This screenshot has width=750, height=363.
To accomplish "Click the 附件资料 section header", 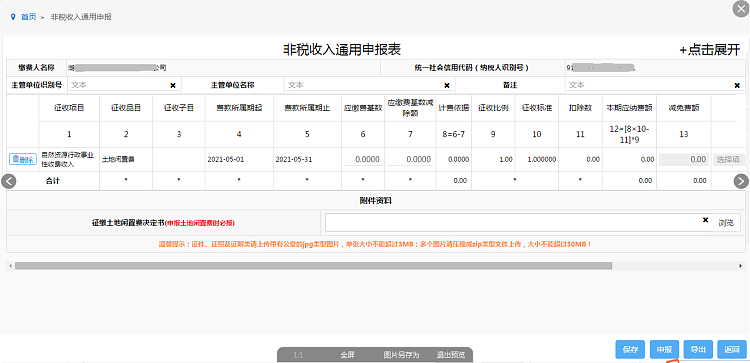I will click(x=375, y=201).
